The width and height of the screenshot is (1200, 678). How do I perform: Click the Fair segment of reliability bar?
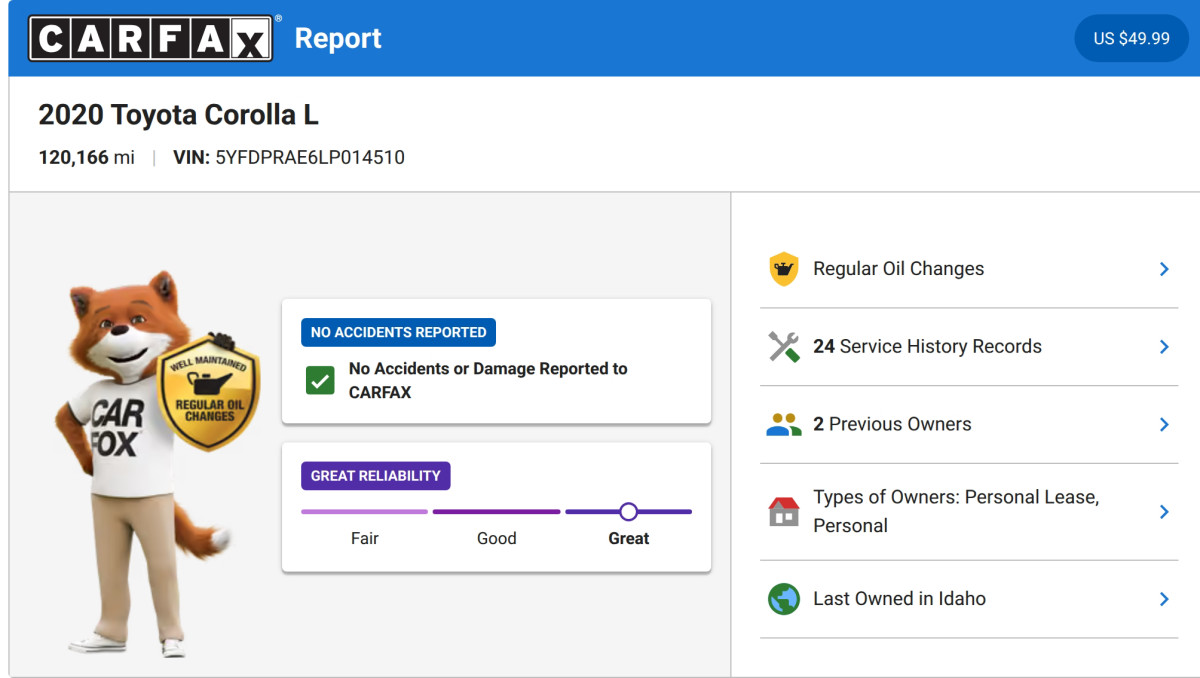pyautogui.click(x=364, y=512)
